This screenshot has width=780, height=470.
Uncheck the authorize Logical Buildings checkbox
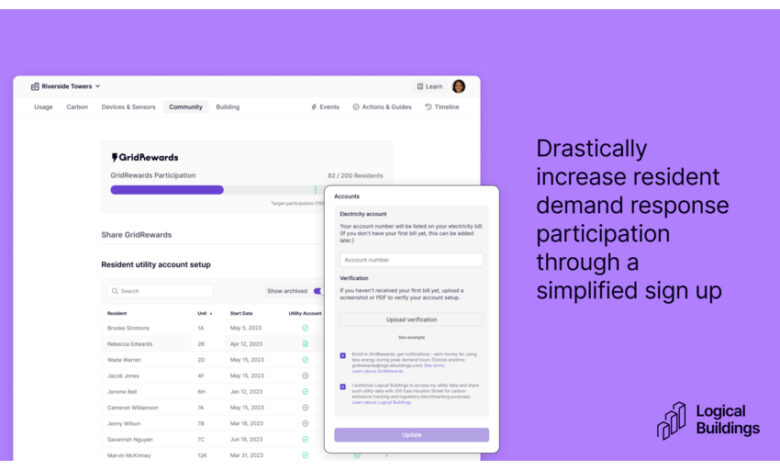(343, 386)
